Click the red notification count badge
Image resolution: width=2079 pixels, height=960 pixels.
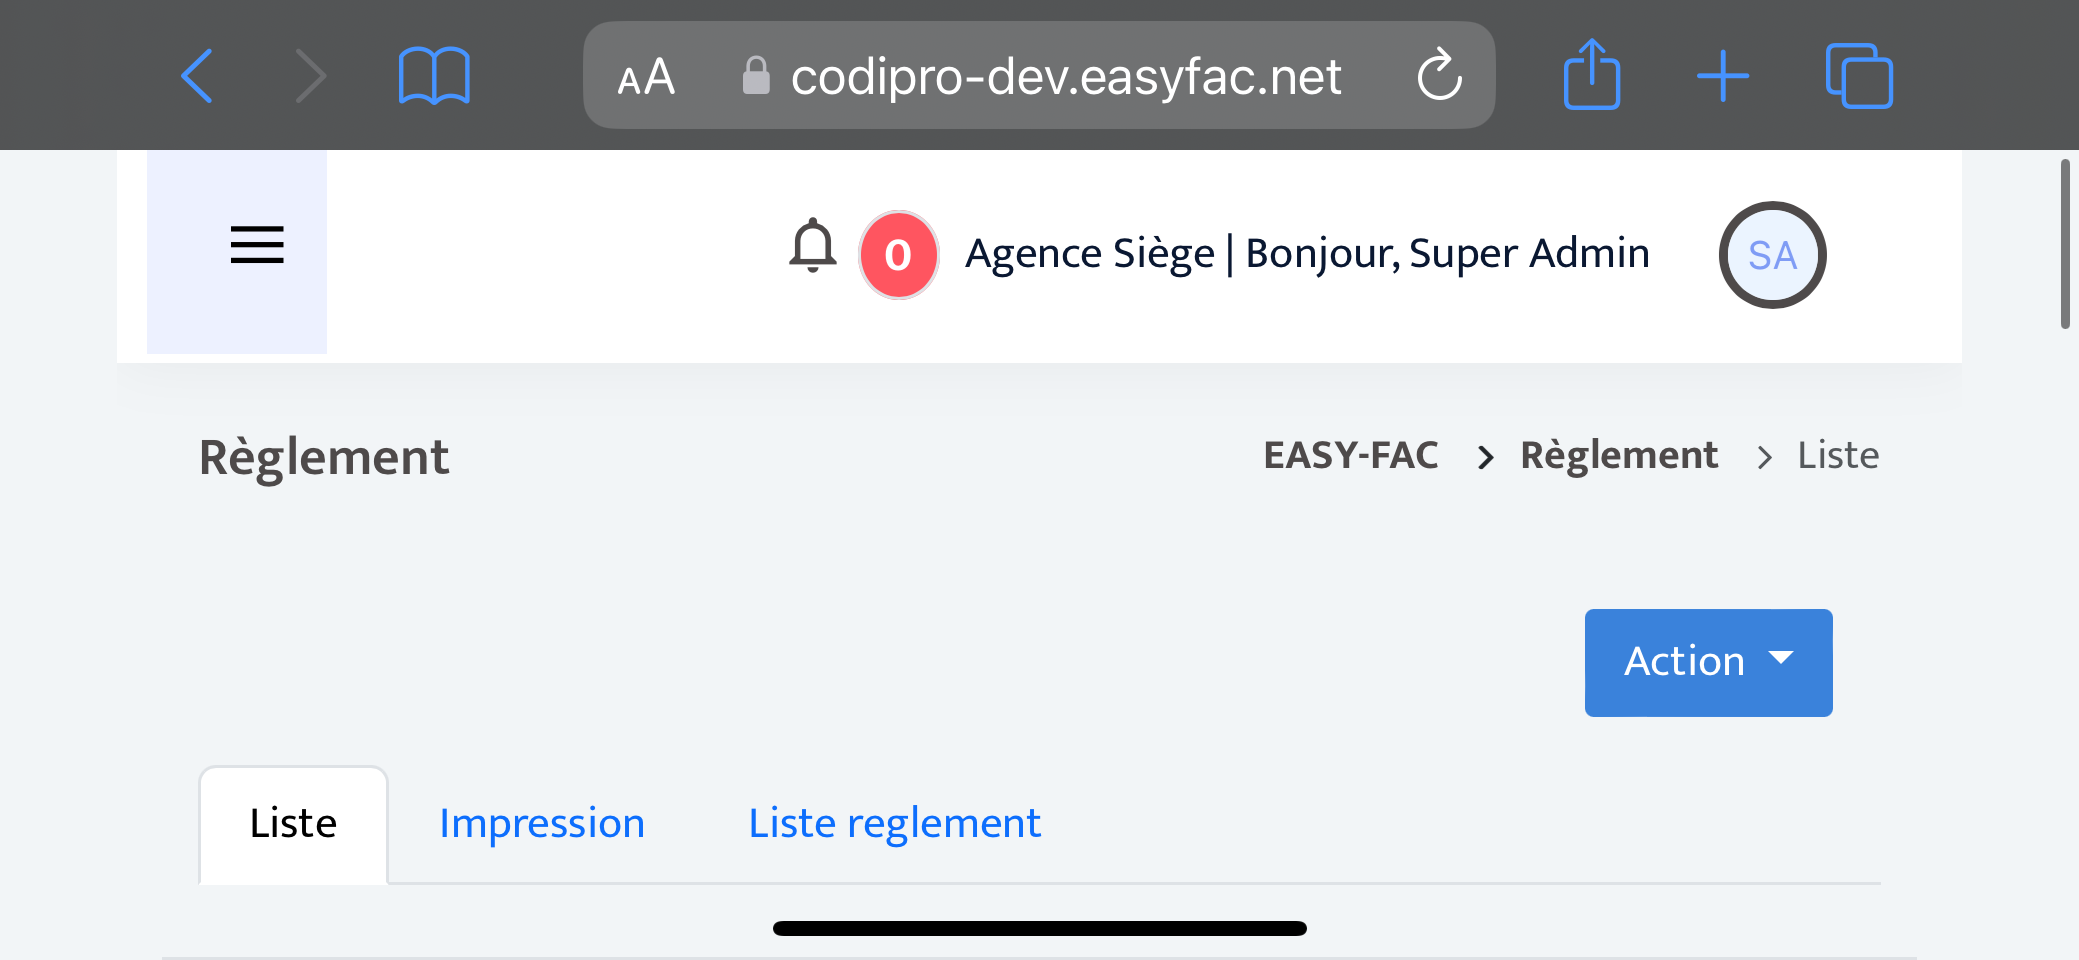coord(898,255)
